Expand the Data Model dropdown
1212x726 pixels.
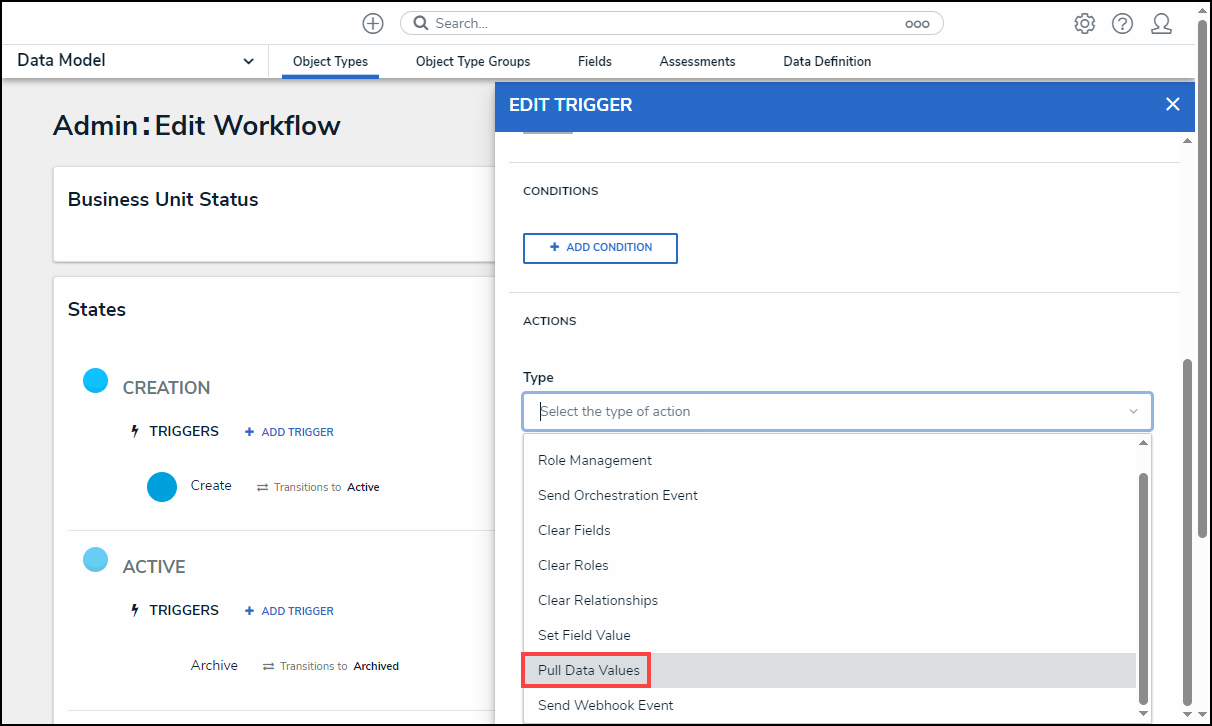coord(247,61)
